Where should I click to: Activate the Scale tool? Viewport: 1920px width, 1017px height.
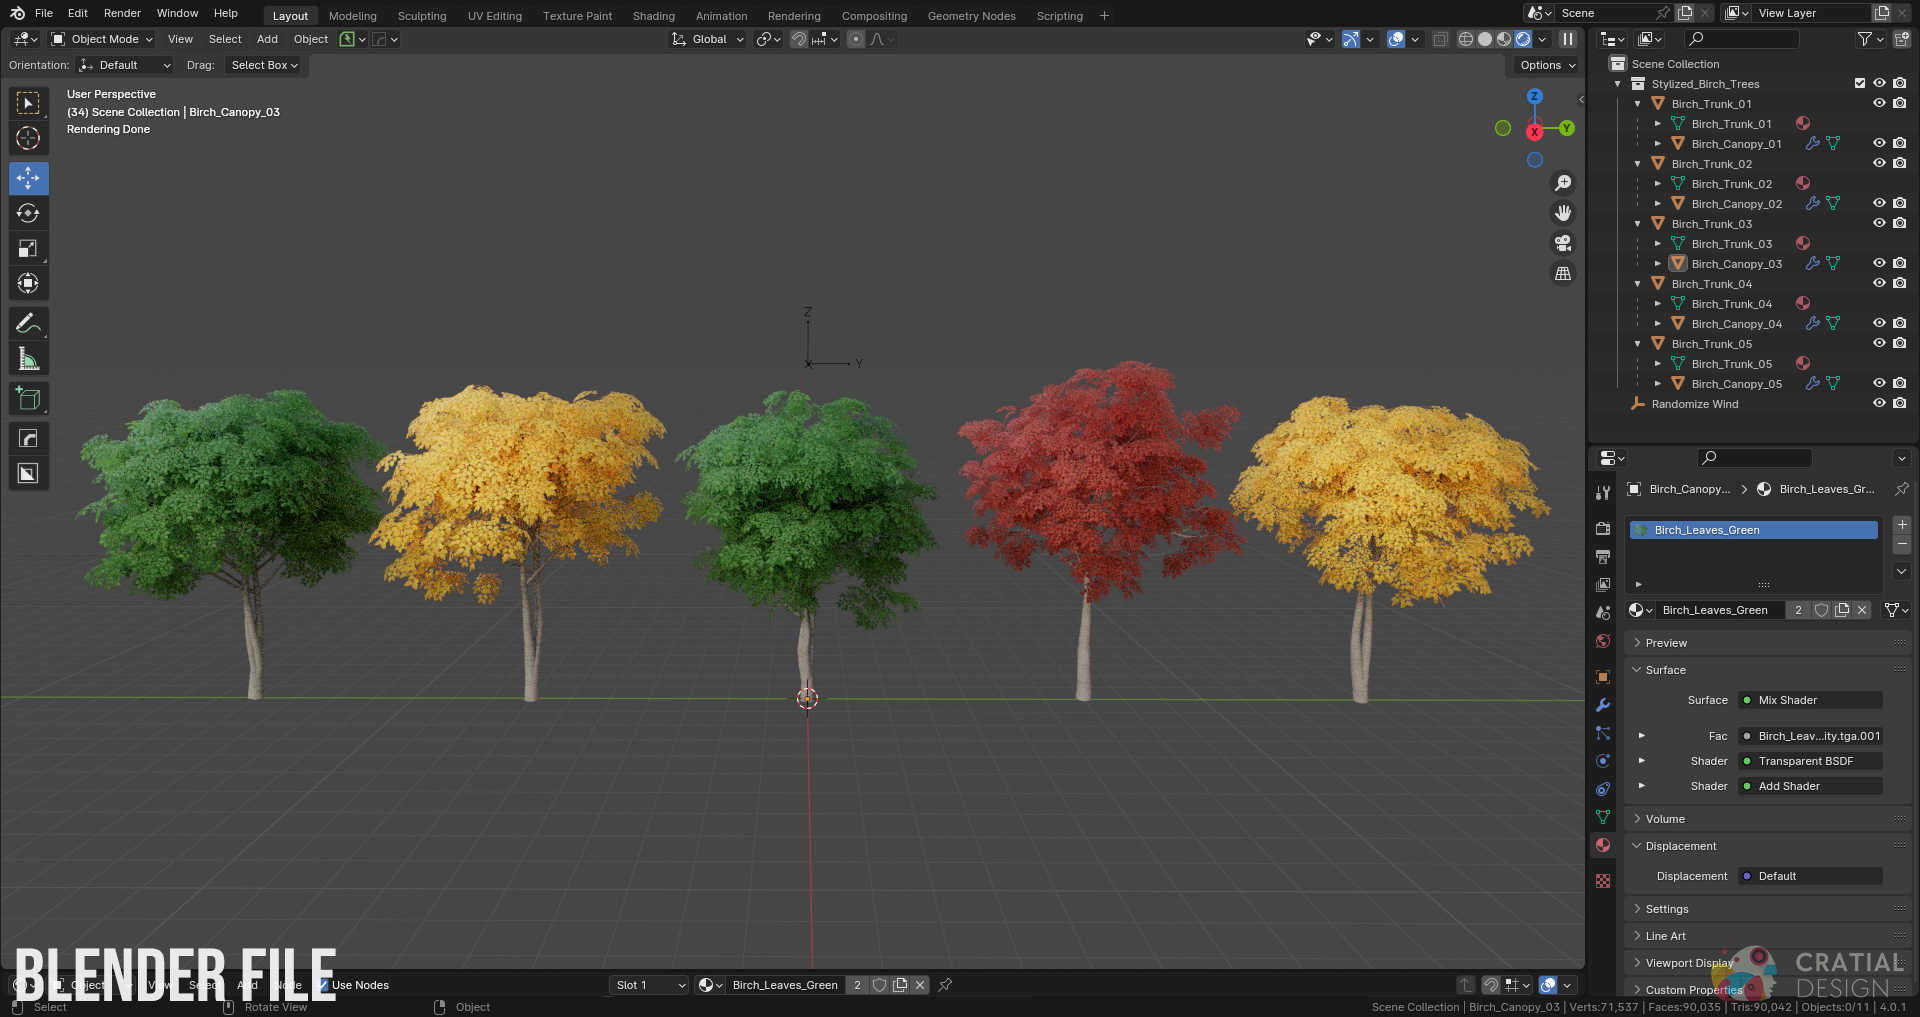click(28, 248)
